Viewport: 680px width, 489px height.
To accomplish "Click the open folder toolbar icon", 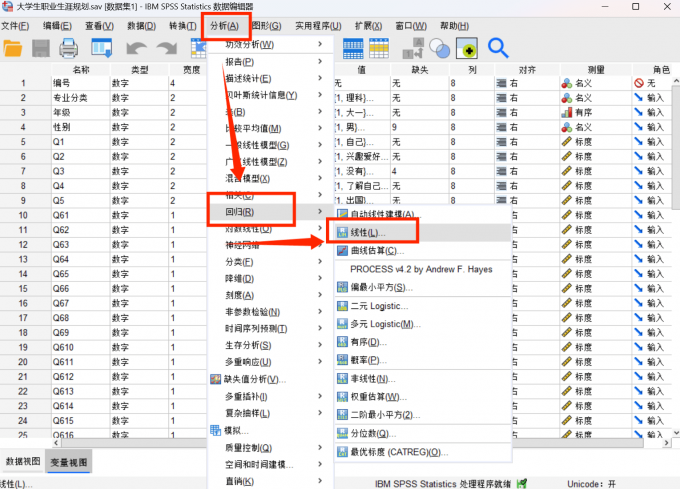I will coord(13,48).
